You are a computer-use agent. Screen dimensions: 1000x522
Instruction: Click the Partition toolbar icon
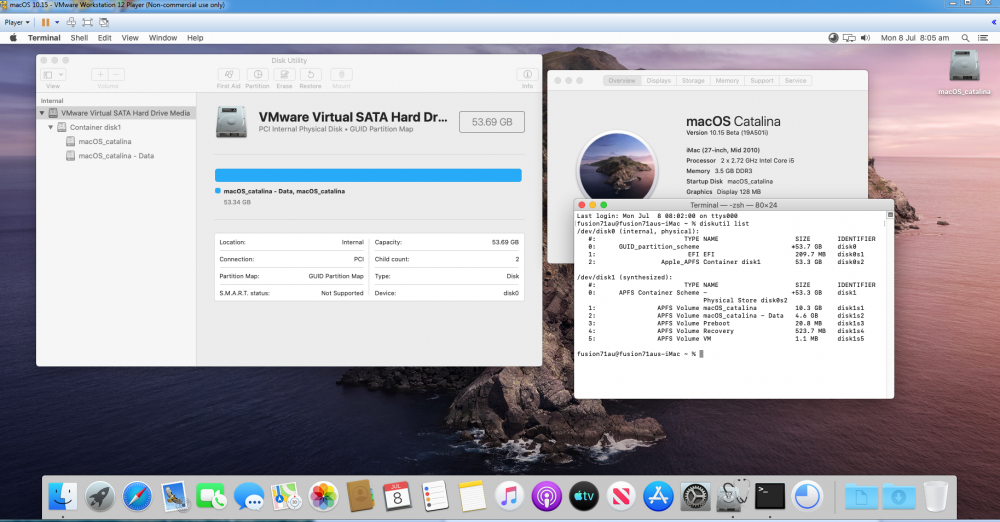(258, 75)
